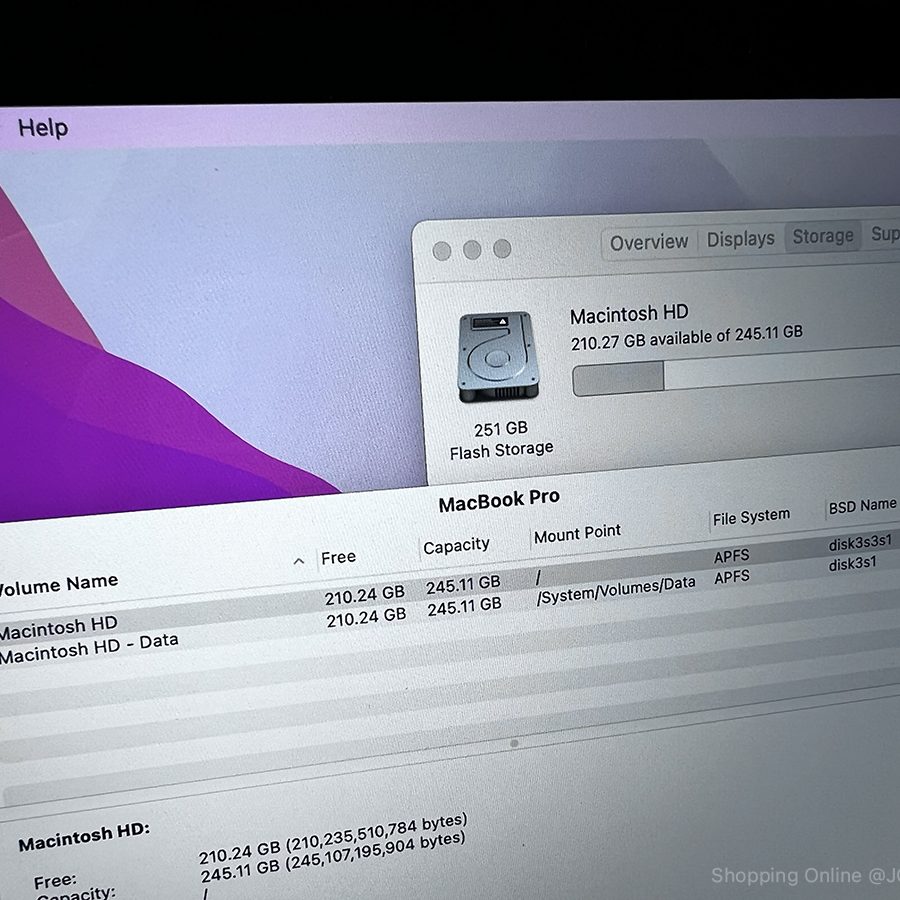Screen dimensions: 900x900
Task: Sort by the Volume Name column header
Action: [x=57, y=585]
